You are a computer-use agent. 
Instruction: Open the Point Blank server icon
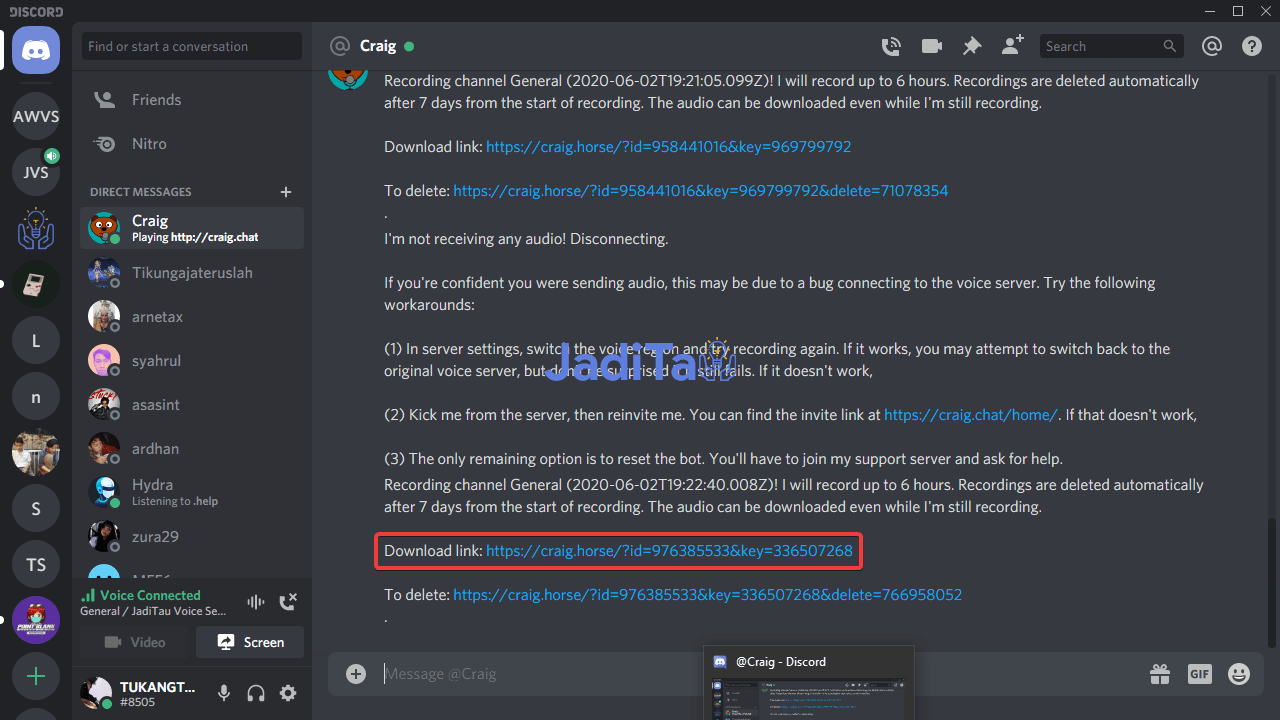[36, 620]
